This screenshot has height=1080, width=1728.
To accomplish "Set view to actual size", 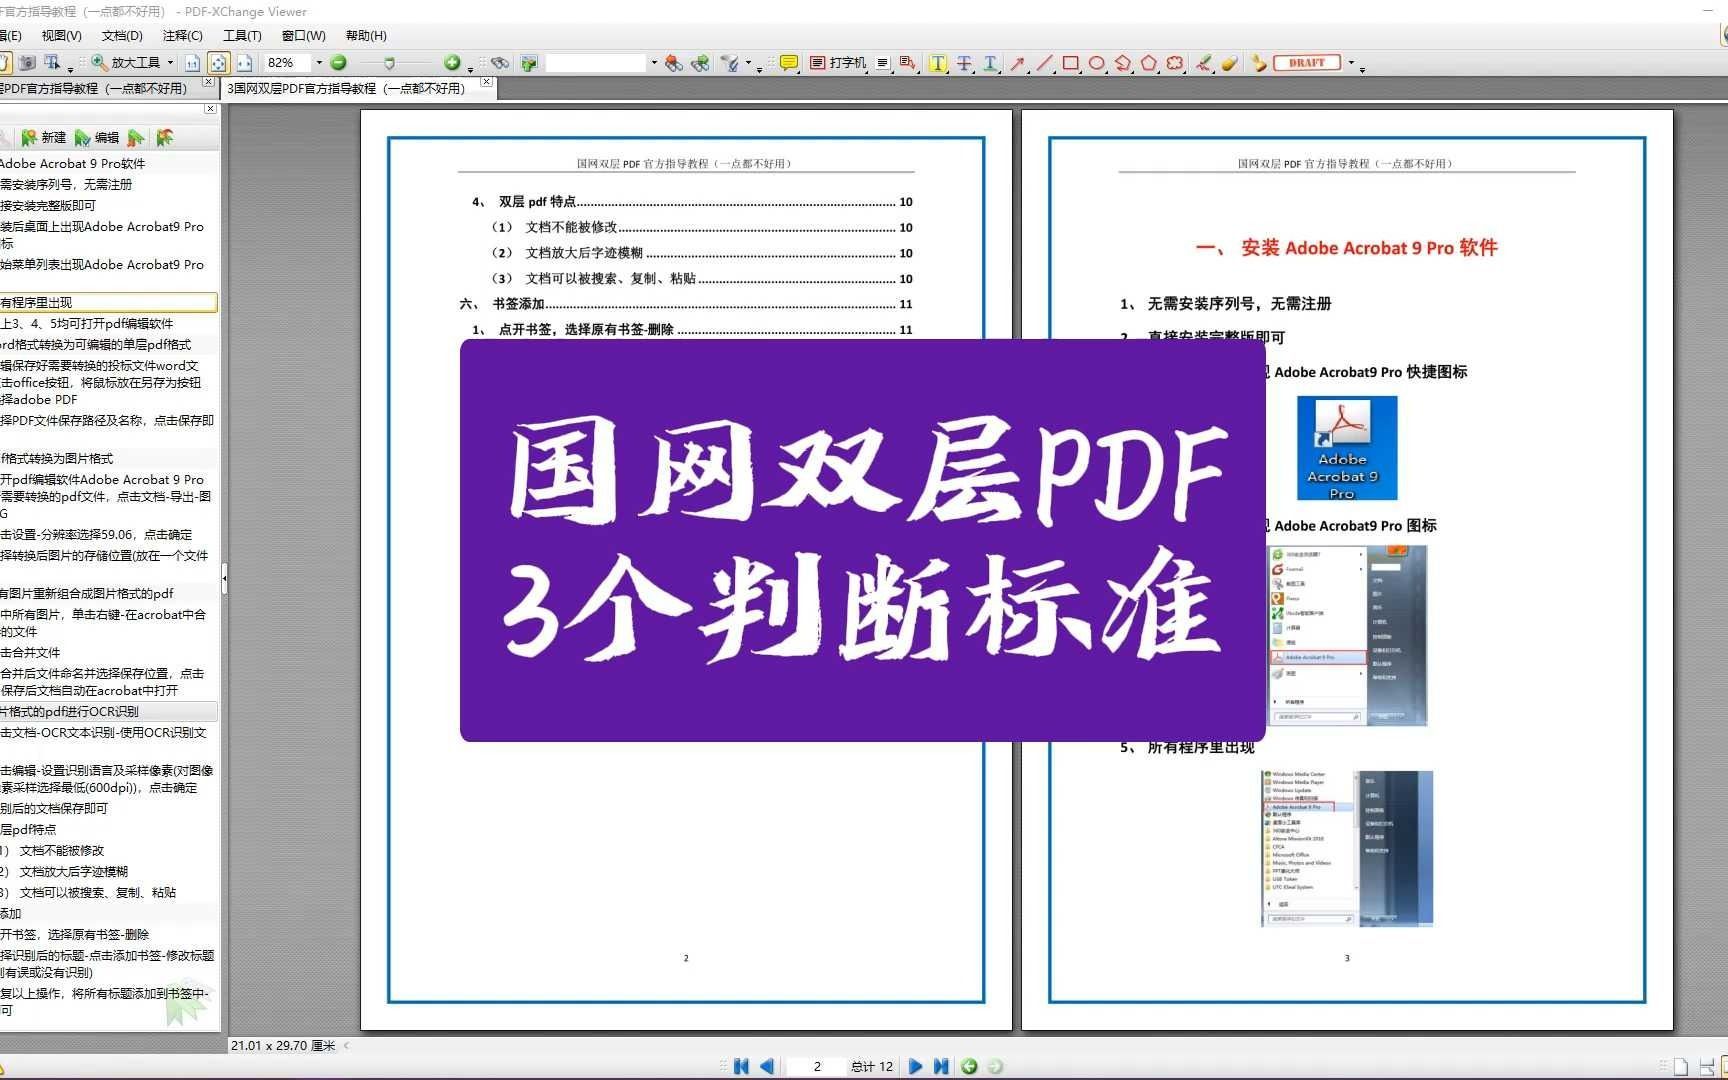I will click(x=193, y=63).
